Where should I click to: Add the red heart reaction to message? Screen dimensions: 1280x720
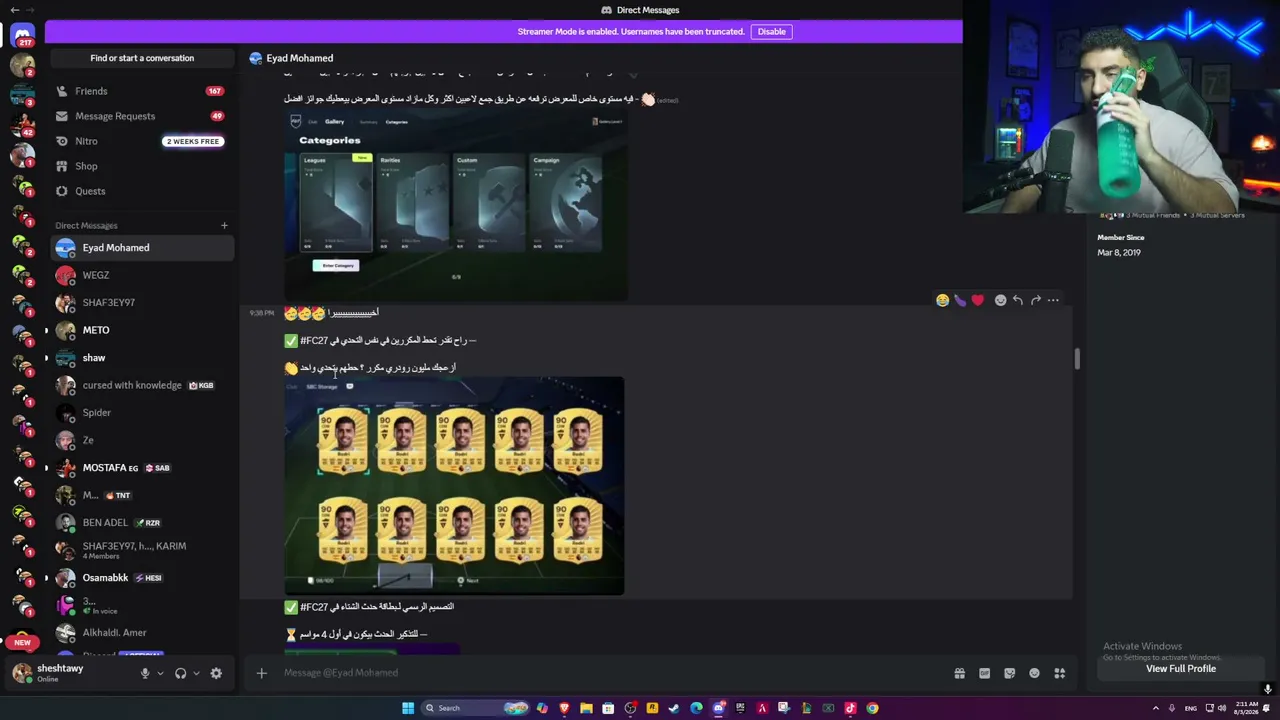[x=978, y=300]
